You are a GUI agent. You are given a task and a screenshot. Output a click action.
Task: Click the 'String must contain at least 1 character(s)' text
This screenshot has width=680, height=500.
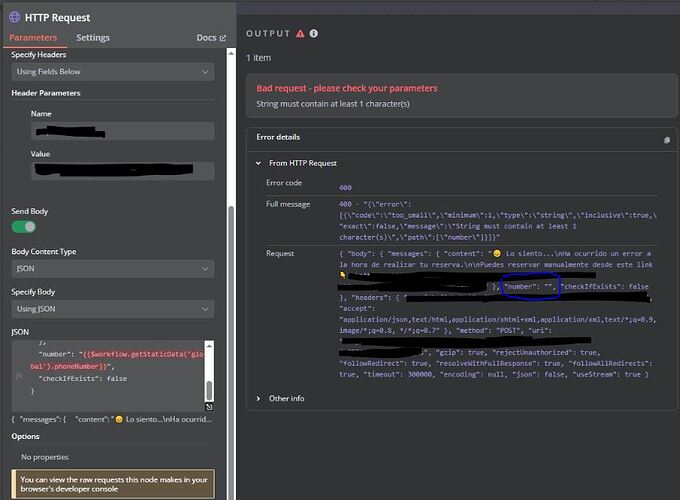click(x=333, y=104)
